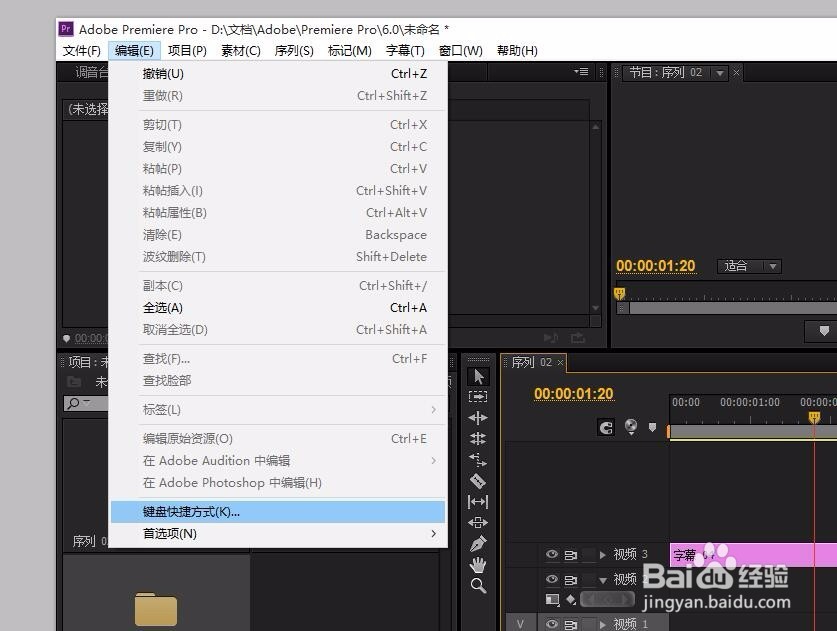The width and height of the screenshot is (837, 631).
Task: Toggle track lock box on 视频 1
Action: pos(588,624)
